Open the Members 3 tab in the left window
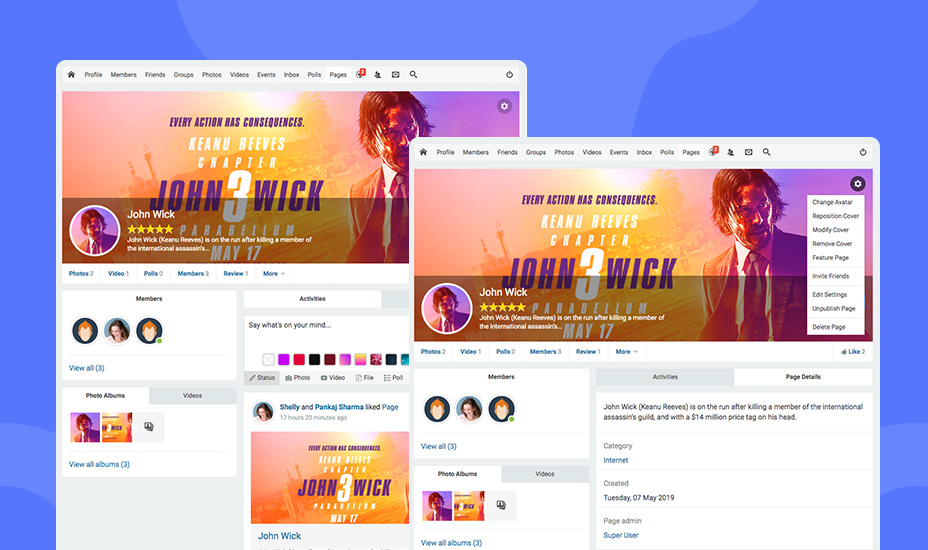 [193, 274]
